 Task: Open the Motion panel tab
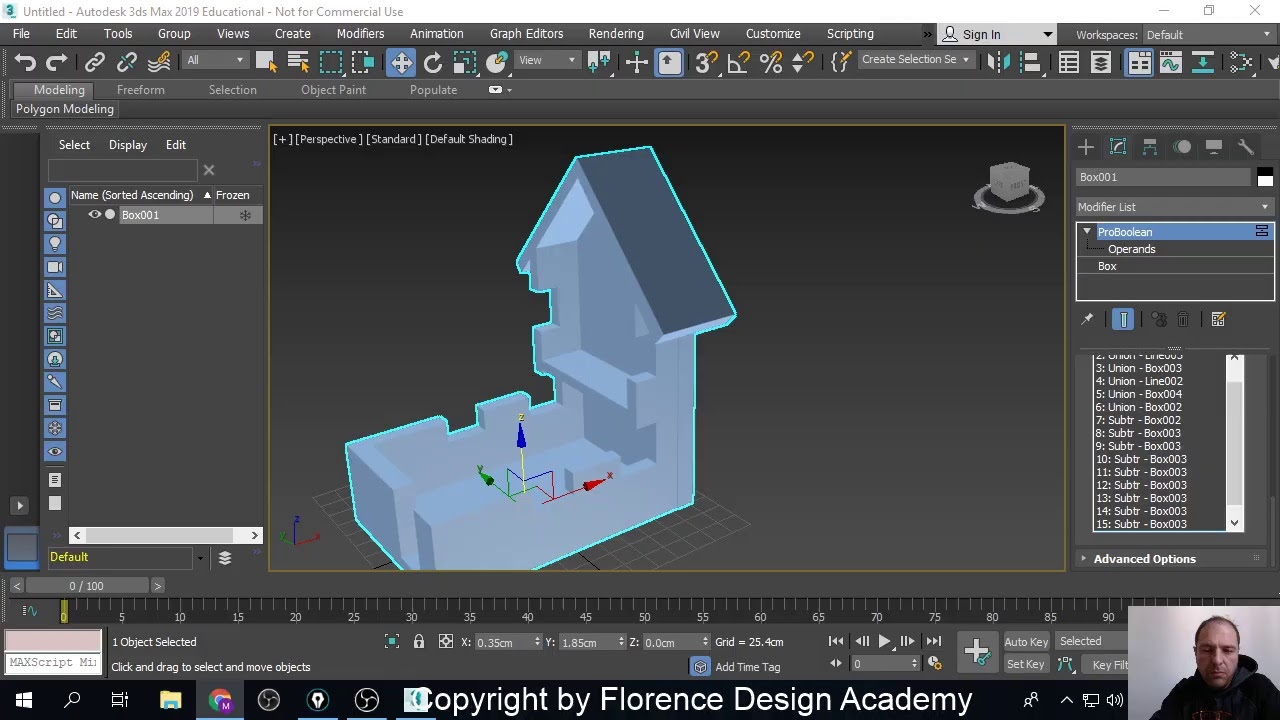(x=1182, y=147)
